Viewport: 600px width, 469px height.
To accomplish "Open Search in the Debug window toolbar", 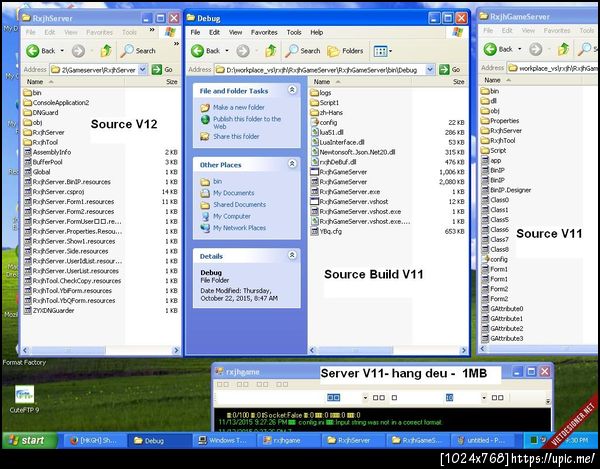I will coord(303,50).
